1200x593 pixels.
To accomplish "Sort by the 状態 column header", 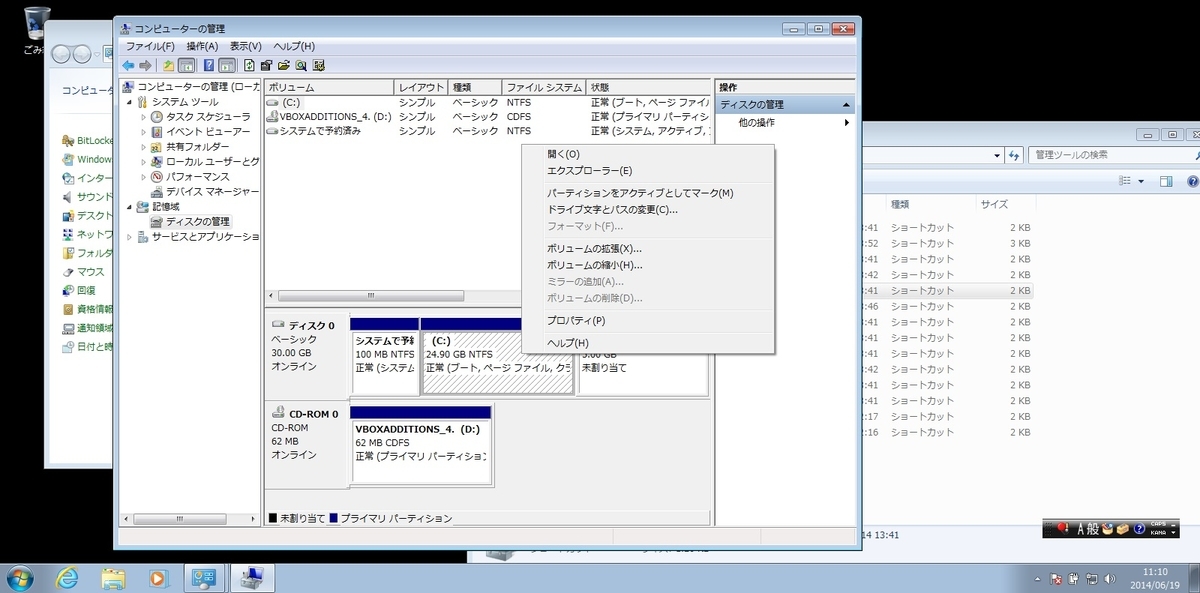I will tap(648, 87).
